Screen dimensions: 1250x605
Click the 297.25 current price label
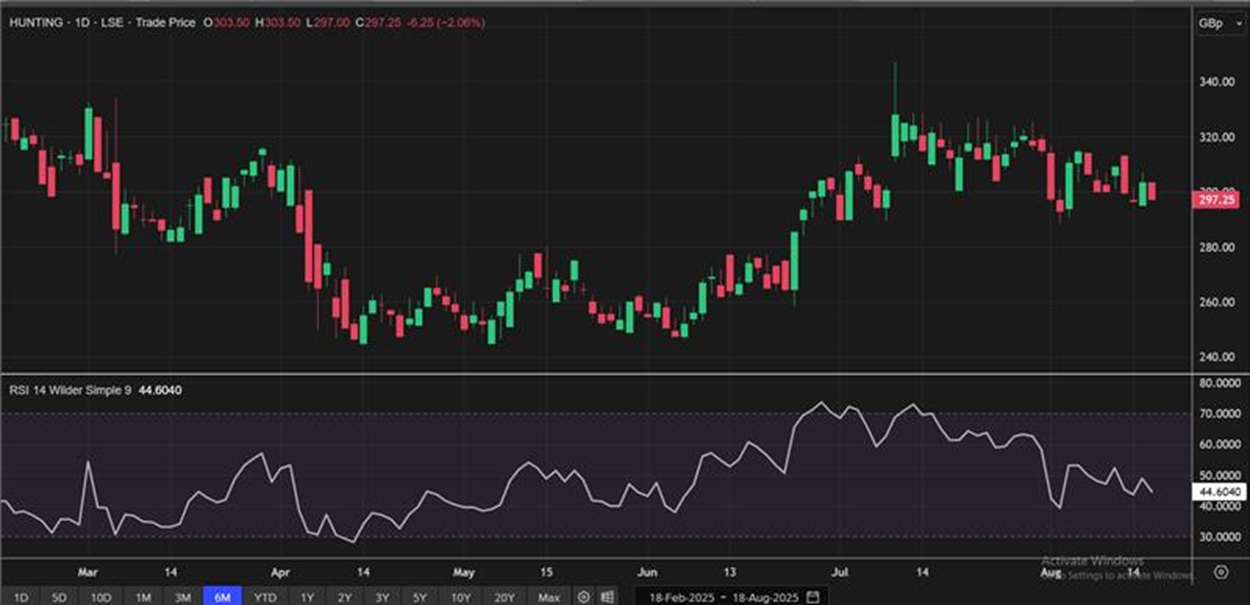pyautogui.click(x=1218, y=200)
